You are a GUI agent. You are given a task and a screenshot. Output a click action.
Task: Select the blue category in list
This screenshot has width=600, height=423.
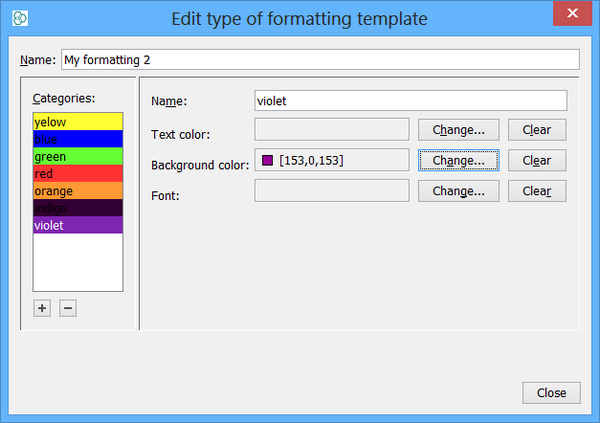(77, 139)
